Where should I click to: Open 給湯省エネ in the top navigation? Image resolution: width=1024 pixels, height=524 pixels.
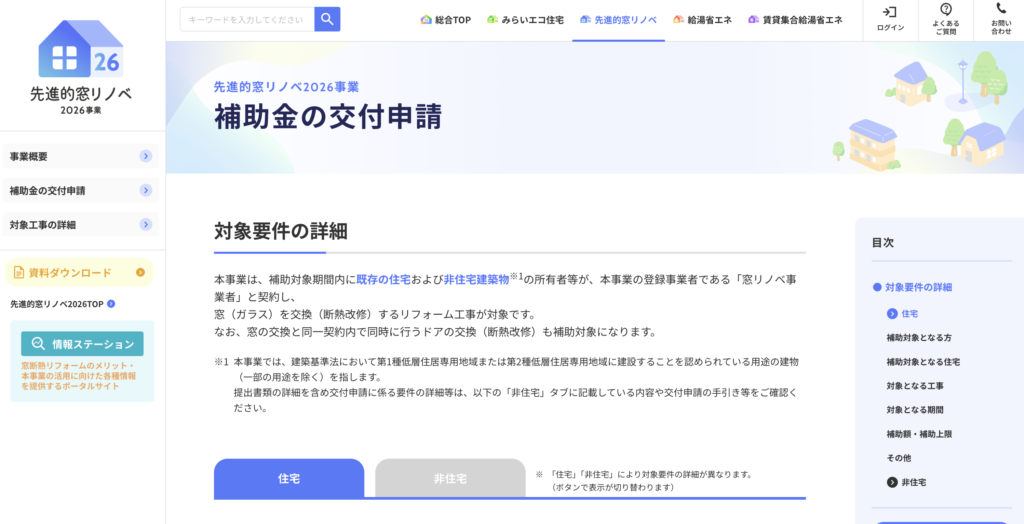coord(703,20)
